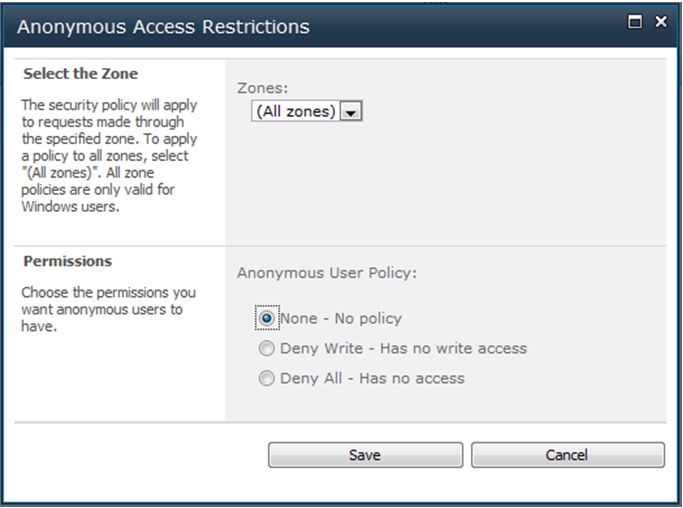Click the (All zones) combo box text
The width and height of the screenshot is (683, 508).
(295, 112)
